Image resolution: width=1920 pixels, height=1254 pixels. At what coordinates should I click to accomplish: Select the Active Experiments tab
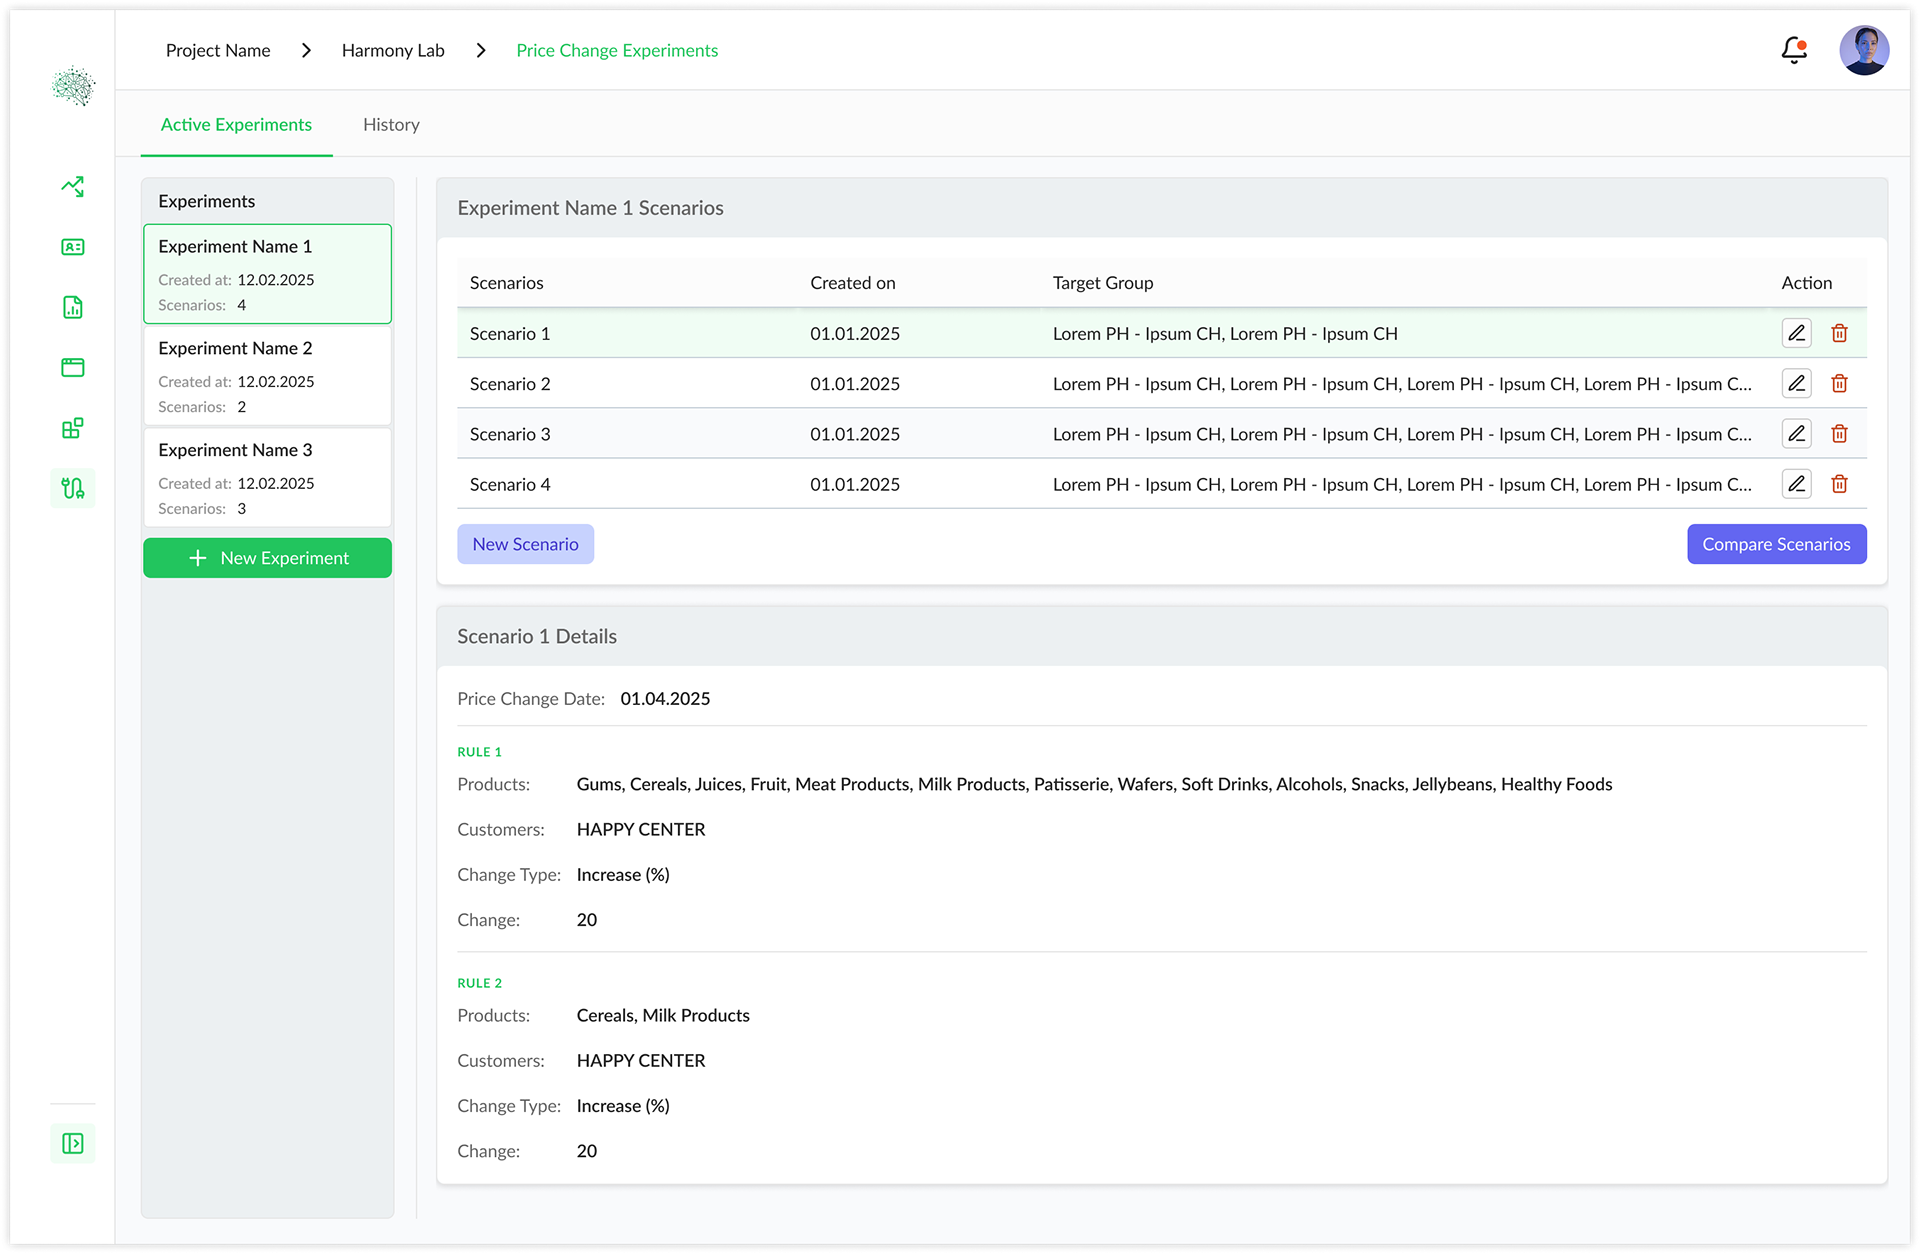236,125
